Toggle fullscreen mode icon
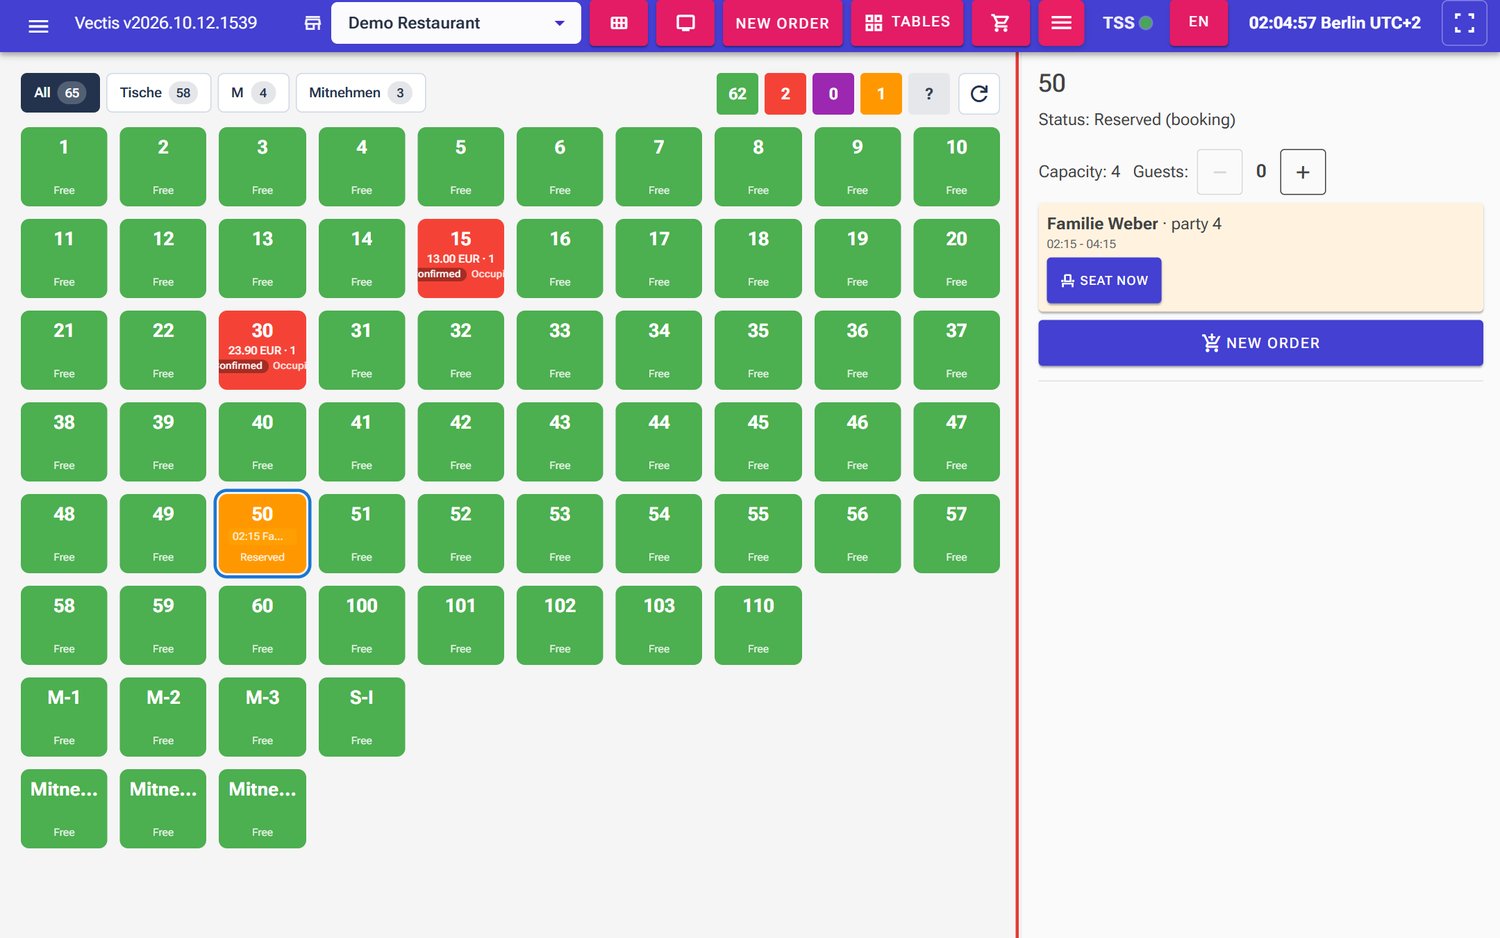The image size is (1500, 938). pyautogui.click(x=1464, y=23)
